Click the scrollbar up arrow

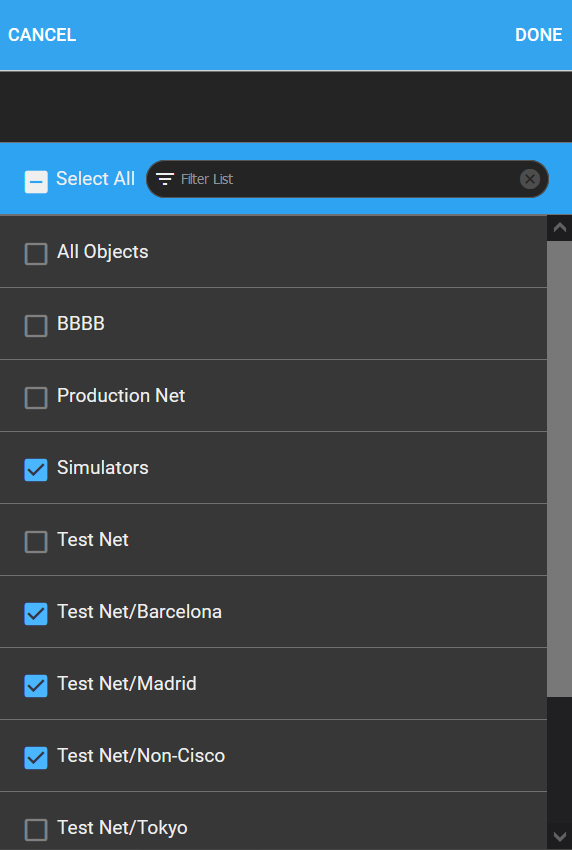coord(560,228)
